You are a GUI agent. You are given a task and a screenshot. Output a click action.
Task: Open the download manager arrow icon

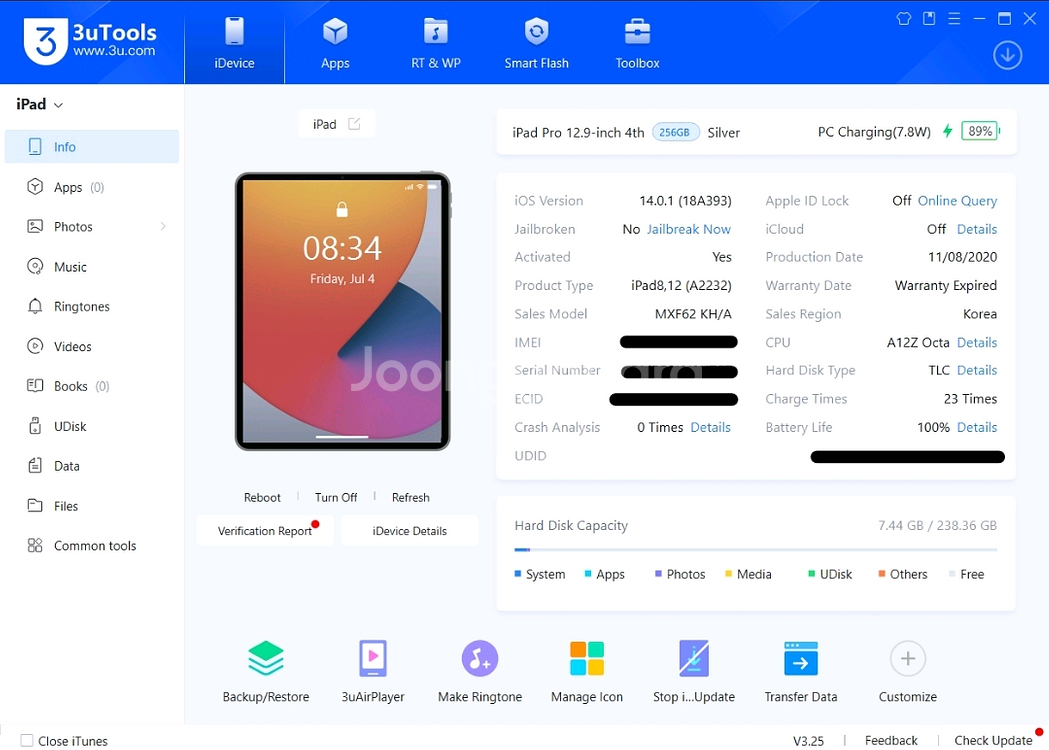[1007, 55]
